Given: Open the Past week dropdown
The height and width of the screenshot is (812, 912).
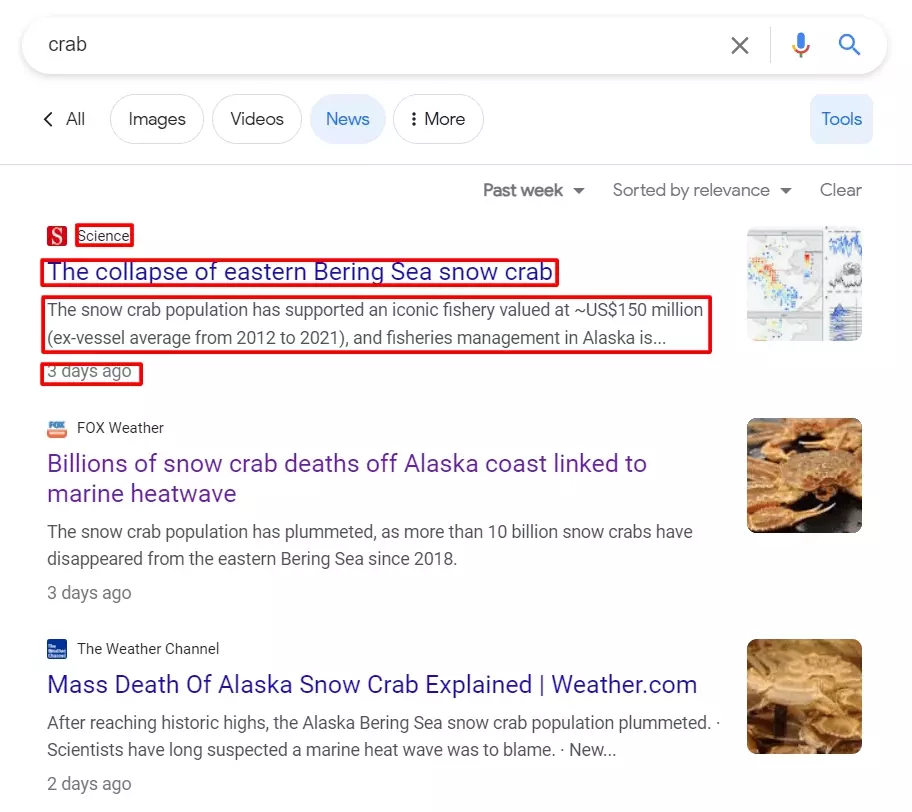Looking at the screenshot, I should (x=533, y=190).
